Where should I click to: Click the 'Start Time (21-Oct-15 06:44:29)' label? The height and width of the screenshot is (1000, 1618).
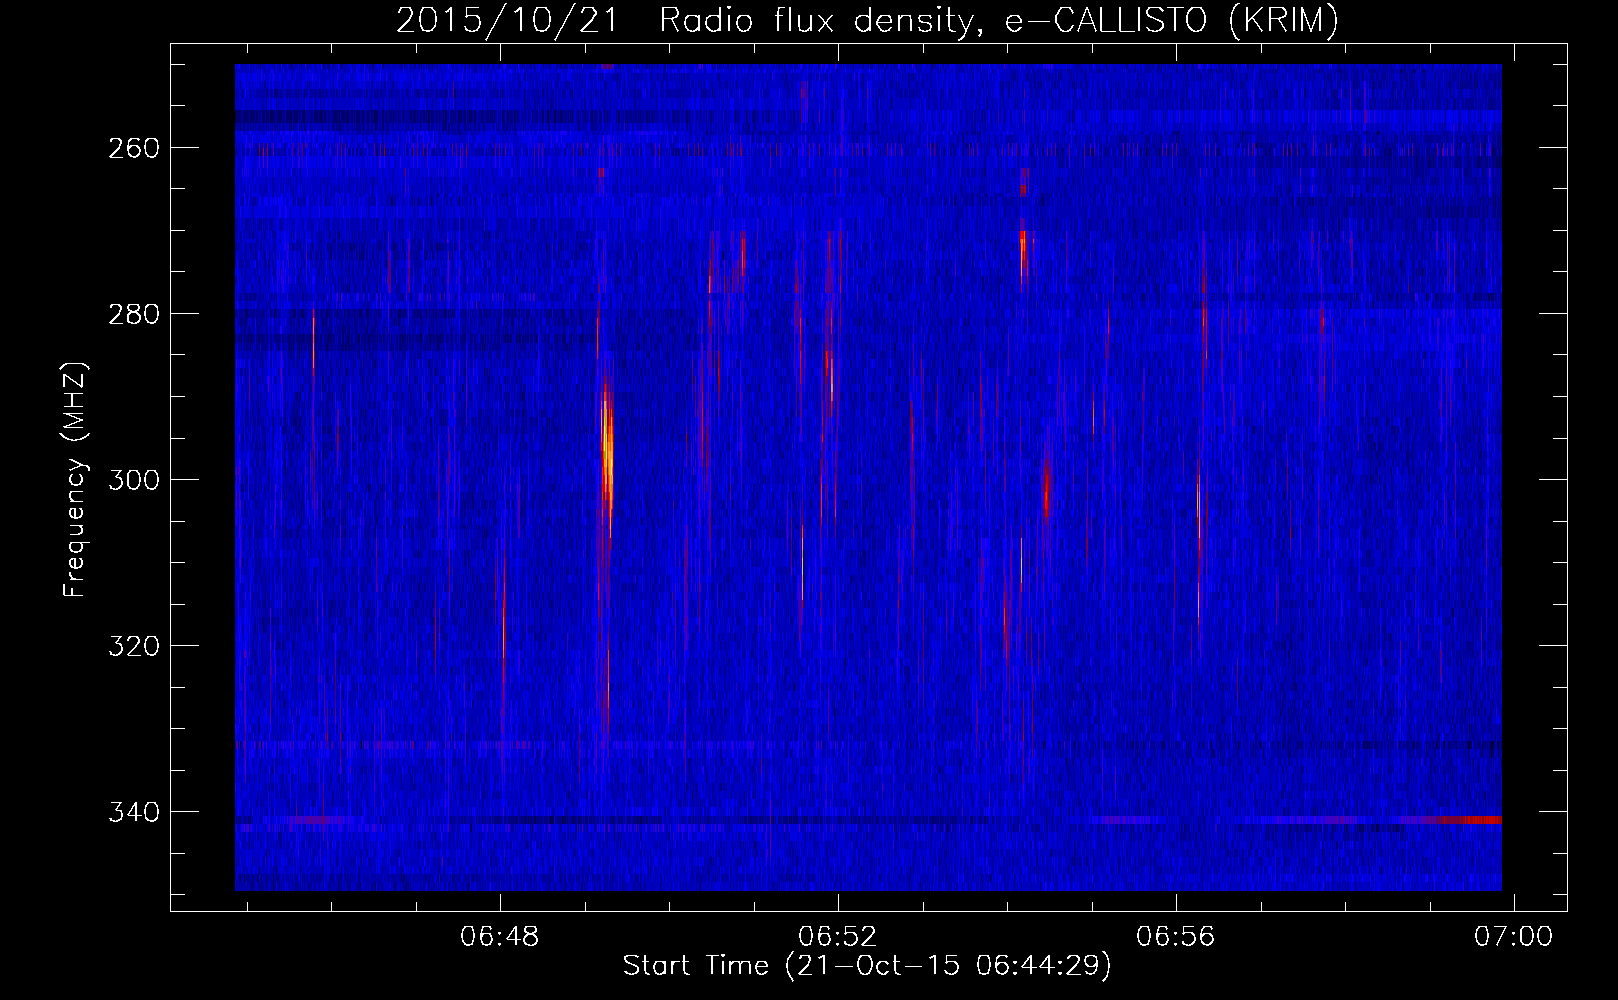pyautogui.click(x=867, y=966)
